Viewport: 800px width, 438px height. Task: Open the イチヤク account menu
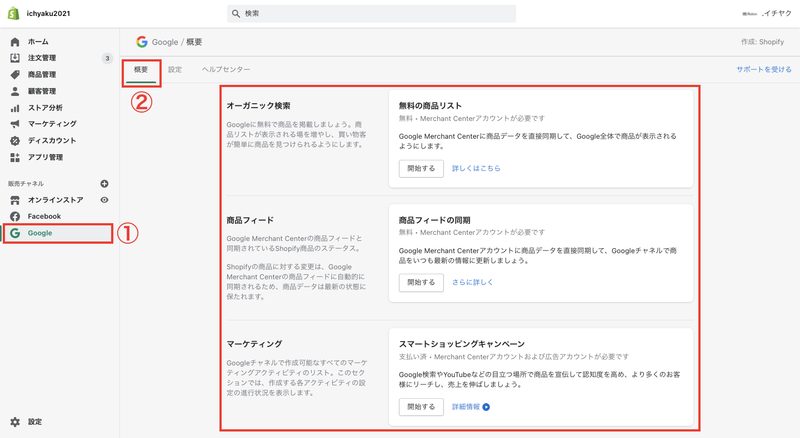(767, 13)
